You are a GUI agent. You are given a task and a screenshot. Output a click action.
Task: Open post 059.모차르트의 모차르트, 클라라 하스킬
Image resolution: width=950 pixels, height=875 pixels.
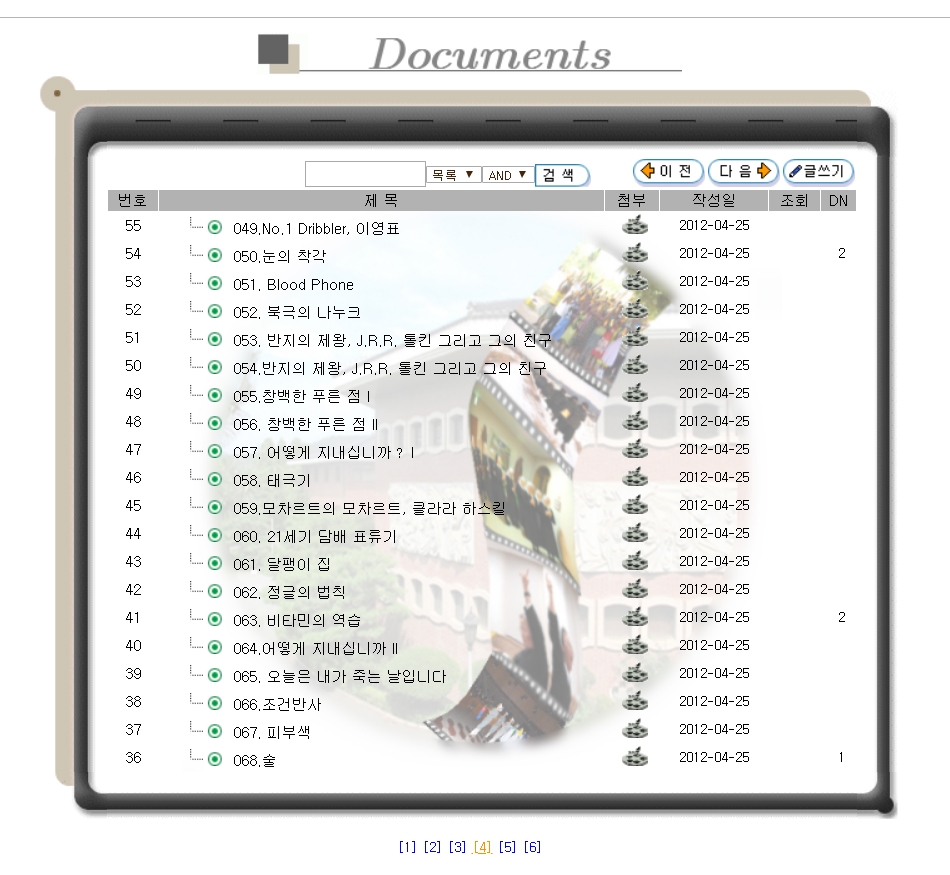tap(369, 508)
